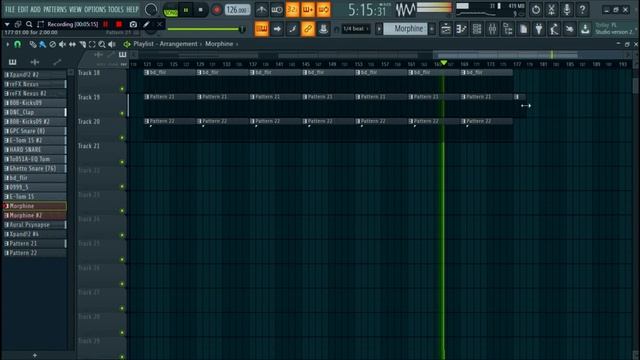Stop playback with the transport stop button
This screenshot has height=360, width=640.
200,10
